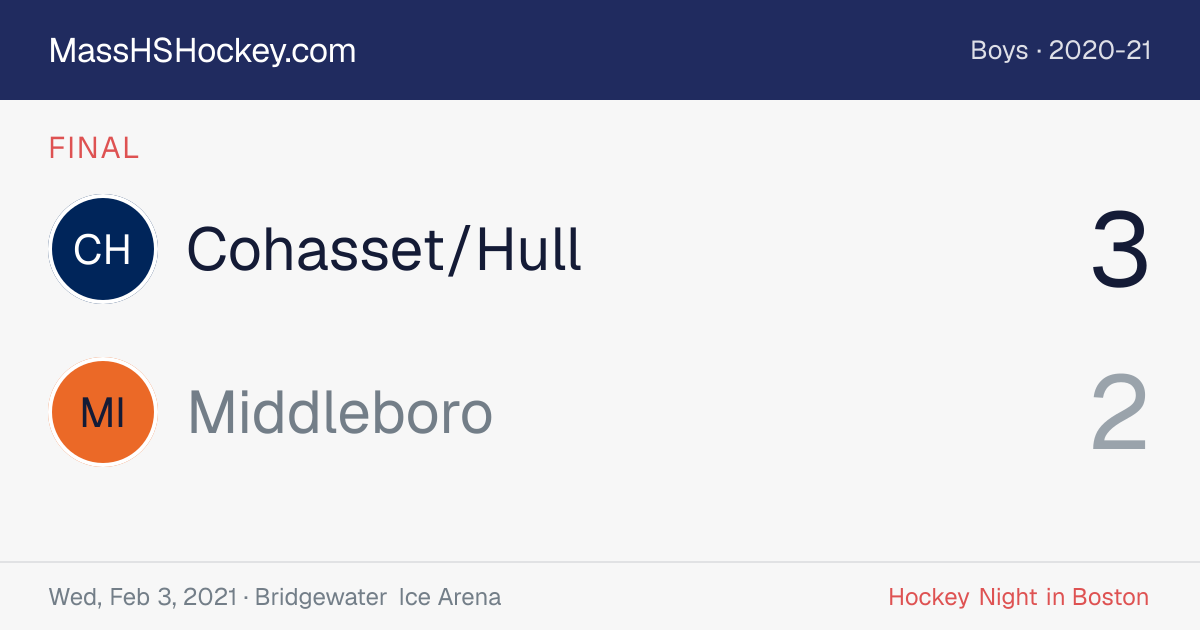Click the Wed, Feb 3, 2021 date
The image size is (1200, 630).
point(142,597)
